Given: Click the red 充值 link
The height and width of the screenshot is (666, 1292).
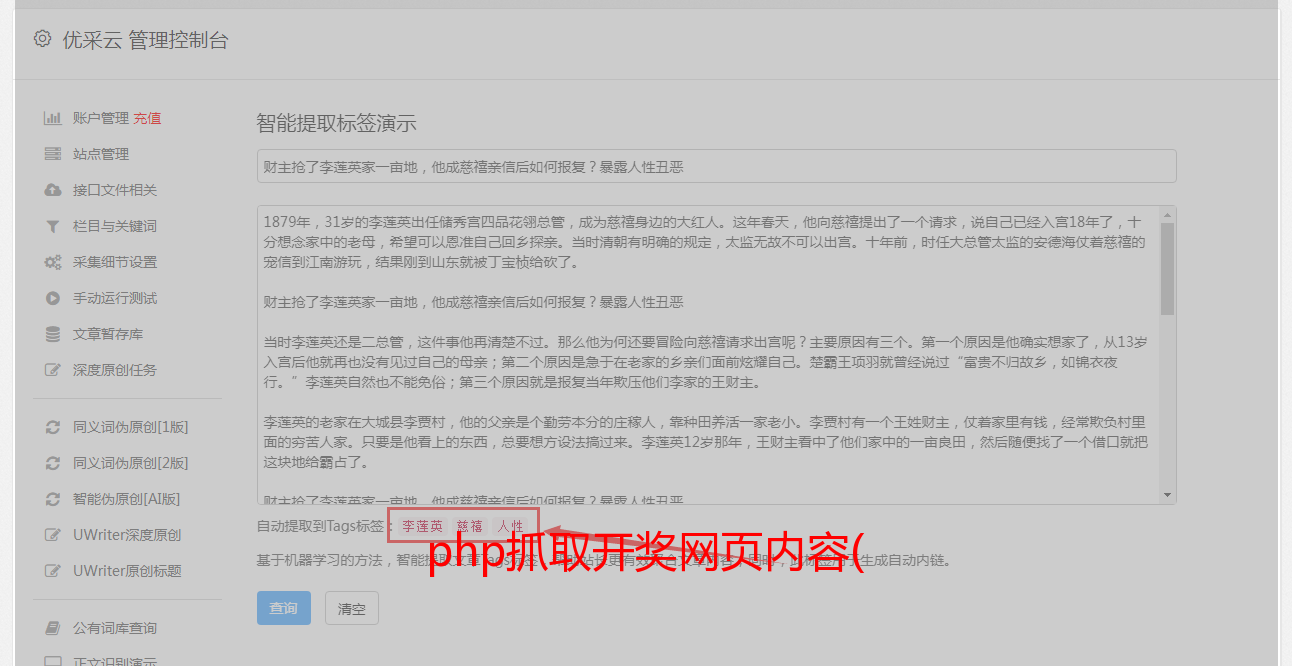Looking at the screenshot, I should (147, 118).
